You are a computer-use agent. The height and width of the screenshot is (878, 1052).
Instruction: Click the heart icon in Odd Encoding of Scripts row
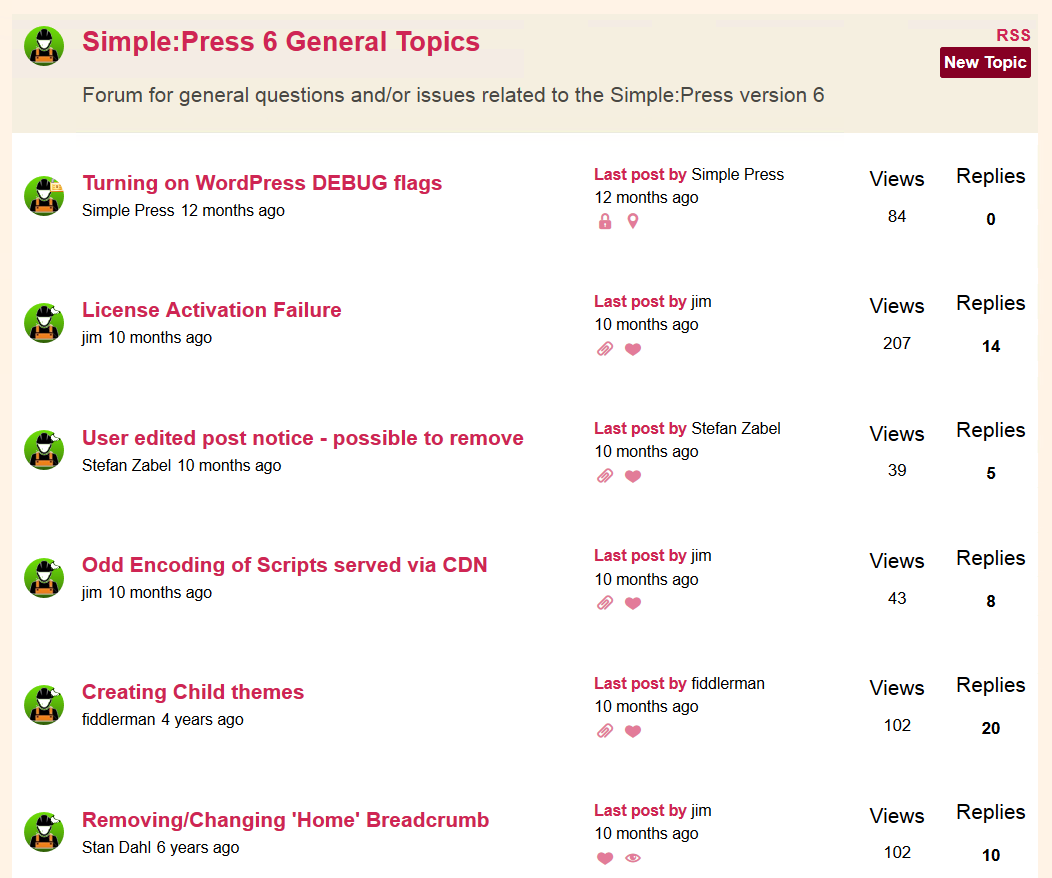pyautogui.click(x=633, y=603)
